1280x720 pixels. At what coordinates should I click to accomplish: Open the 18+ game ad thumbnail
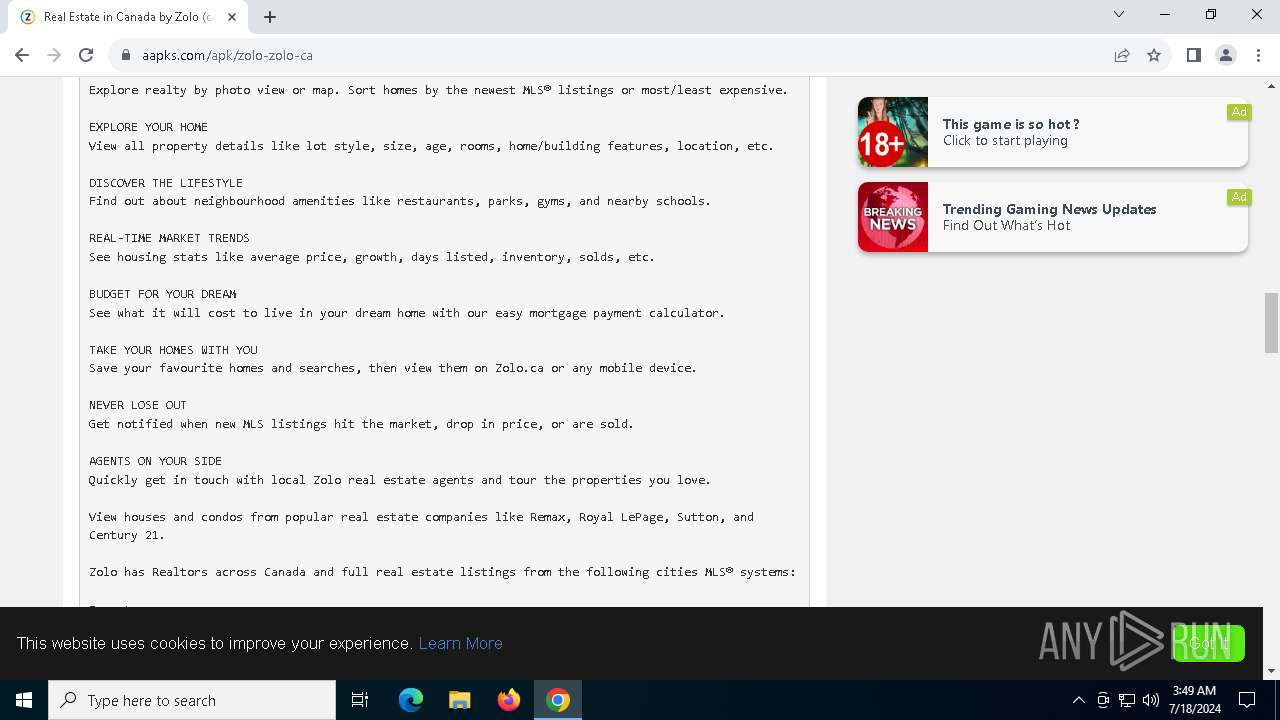tap(893, 132)
